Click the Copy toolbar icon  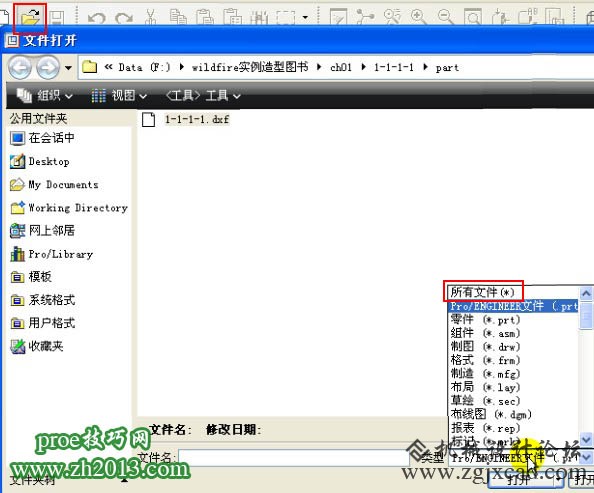point(178,17)
